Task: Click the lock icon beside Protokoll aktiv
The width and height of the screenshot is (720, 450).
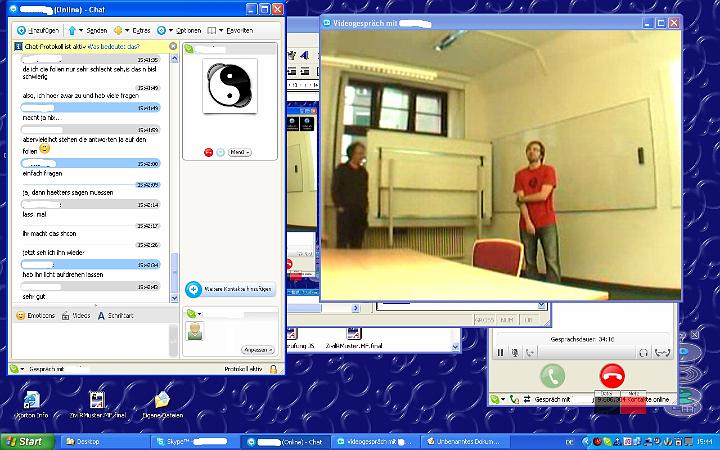Action: [273, 369]
